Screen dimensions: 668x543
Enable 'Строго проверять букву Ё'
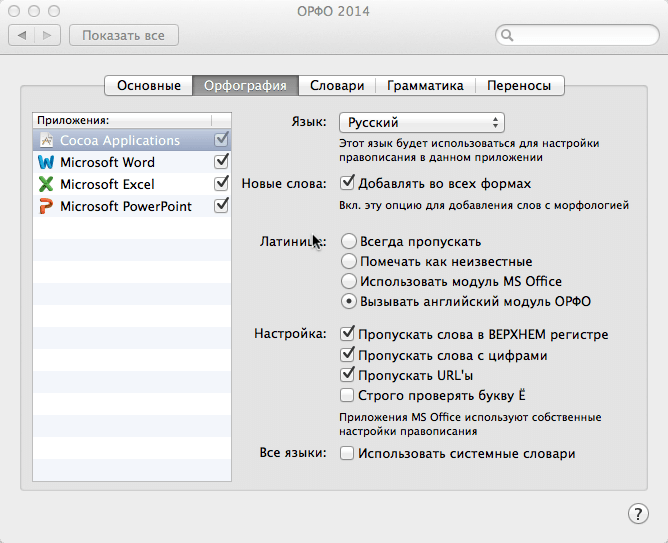coord(347,395)
